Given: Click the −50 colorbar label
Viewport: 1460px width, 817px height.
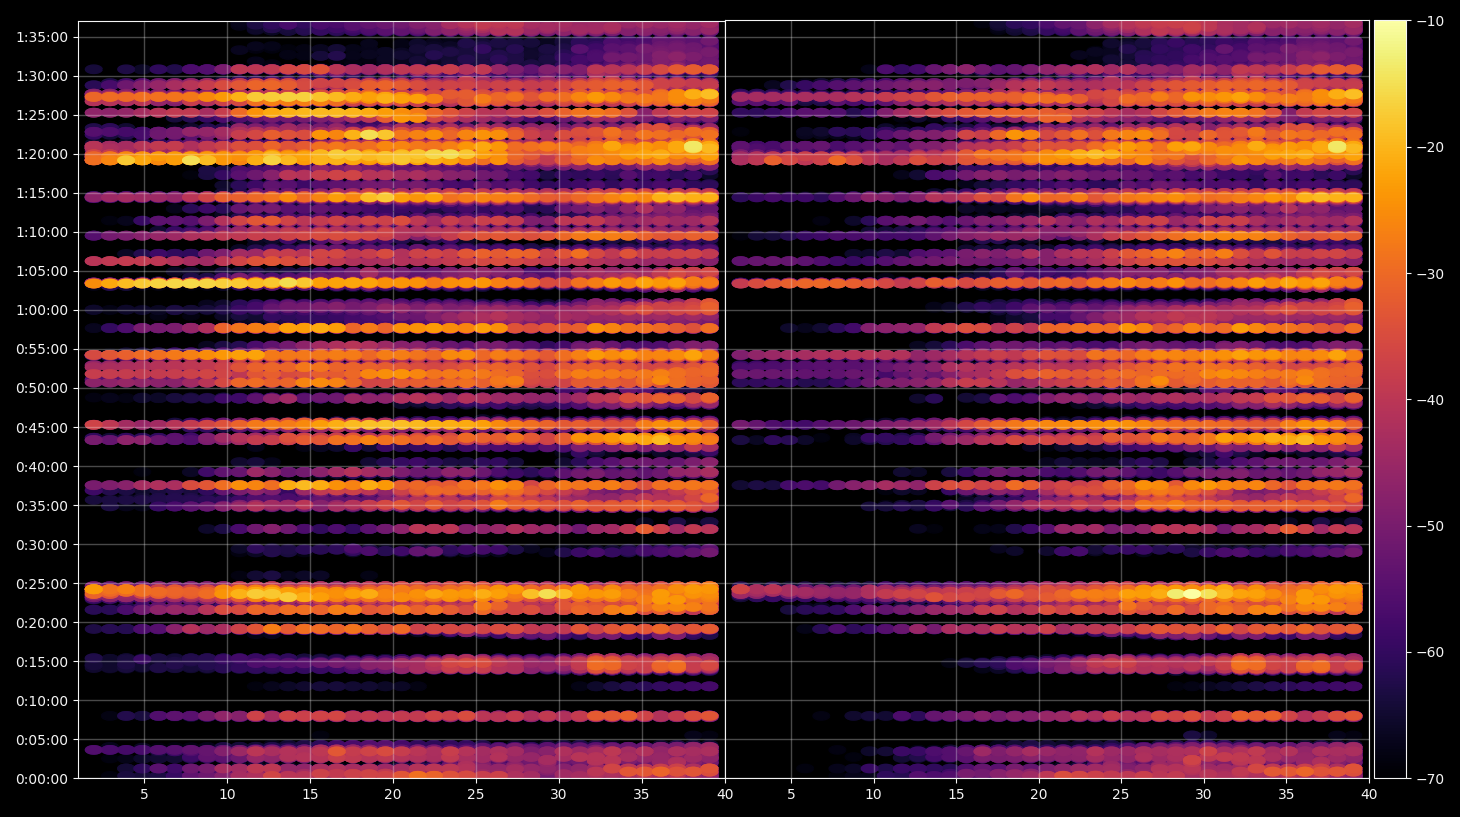Looking at the screenshot, I should pos(1430,526).
